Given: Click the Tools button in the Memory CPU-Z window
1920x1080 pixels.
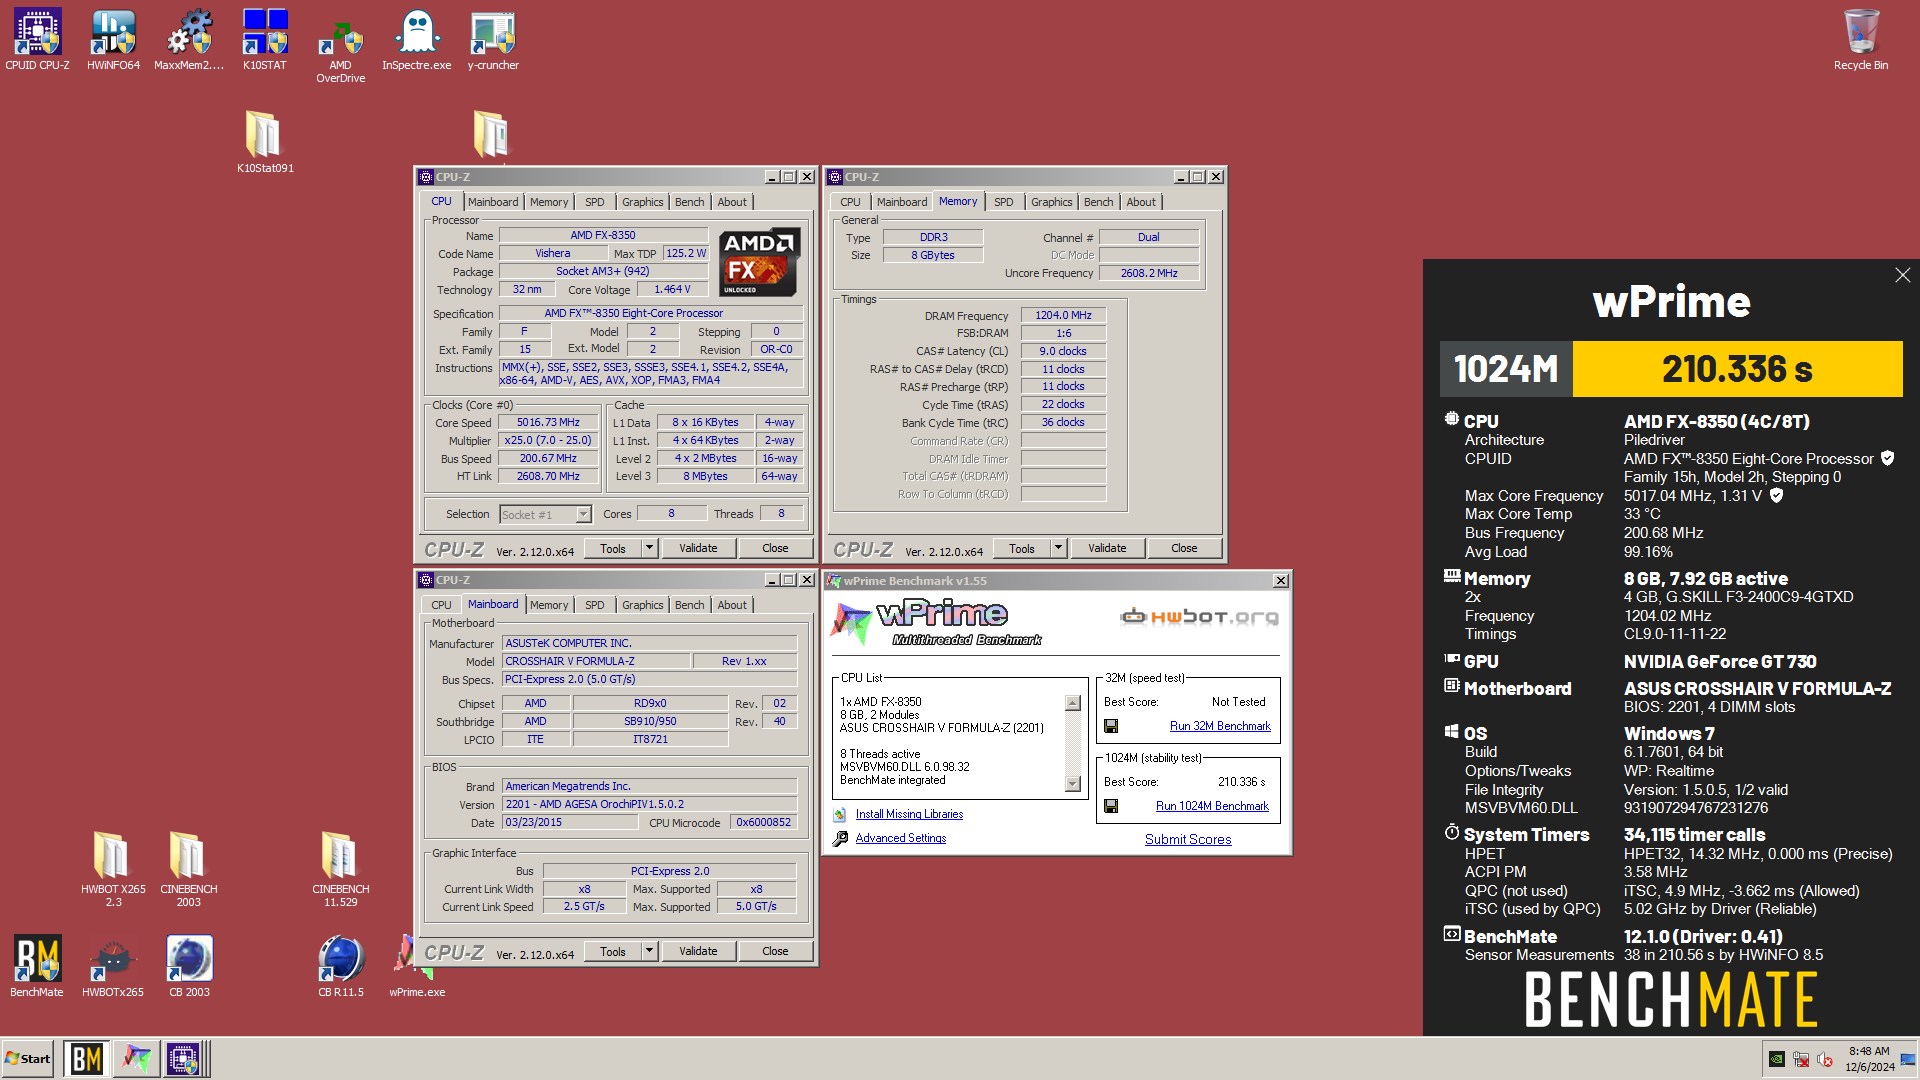Looking at the screenshot, I should [x=1022, y=548].
